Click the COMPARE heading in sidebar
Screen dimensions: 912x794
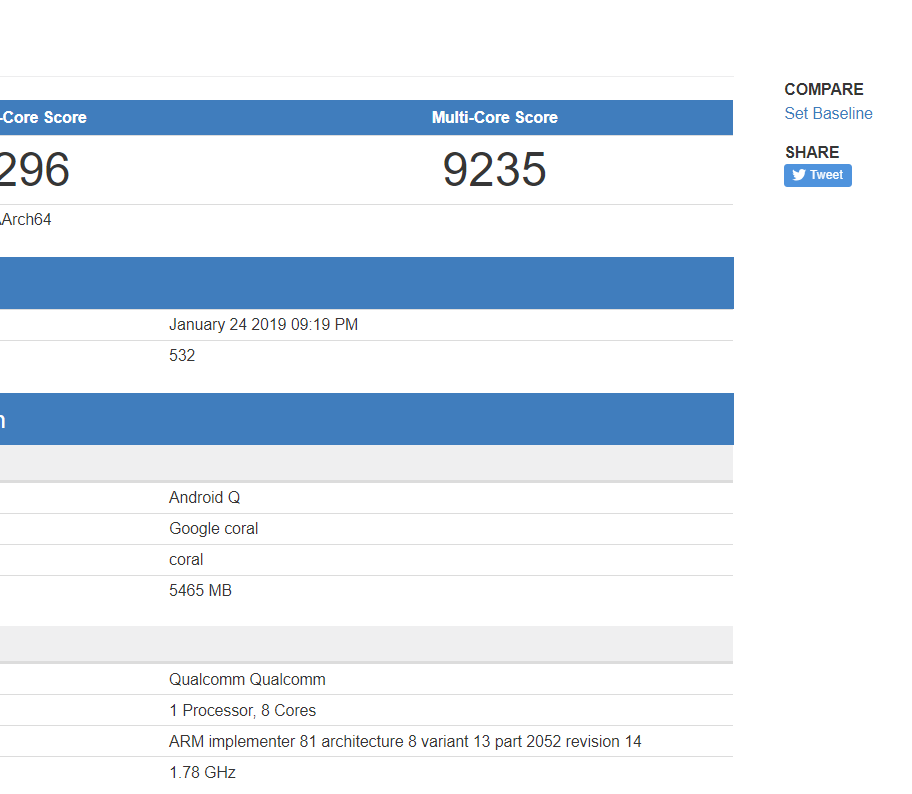[x=823, y=89]
